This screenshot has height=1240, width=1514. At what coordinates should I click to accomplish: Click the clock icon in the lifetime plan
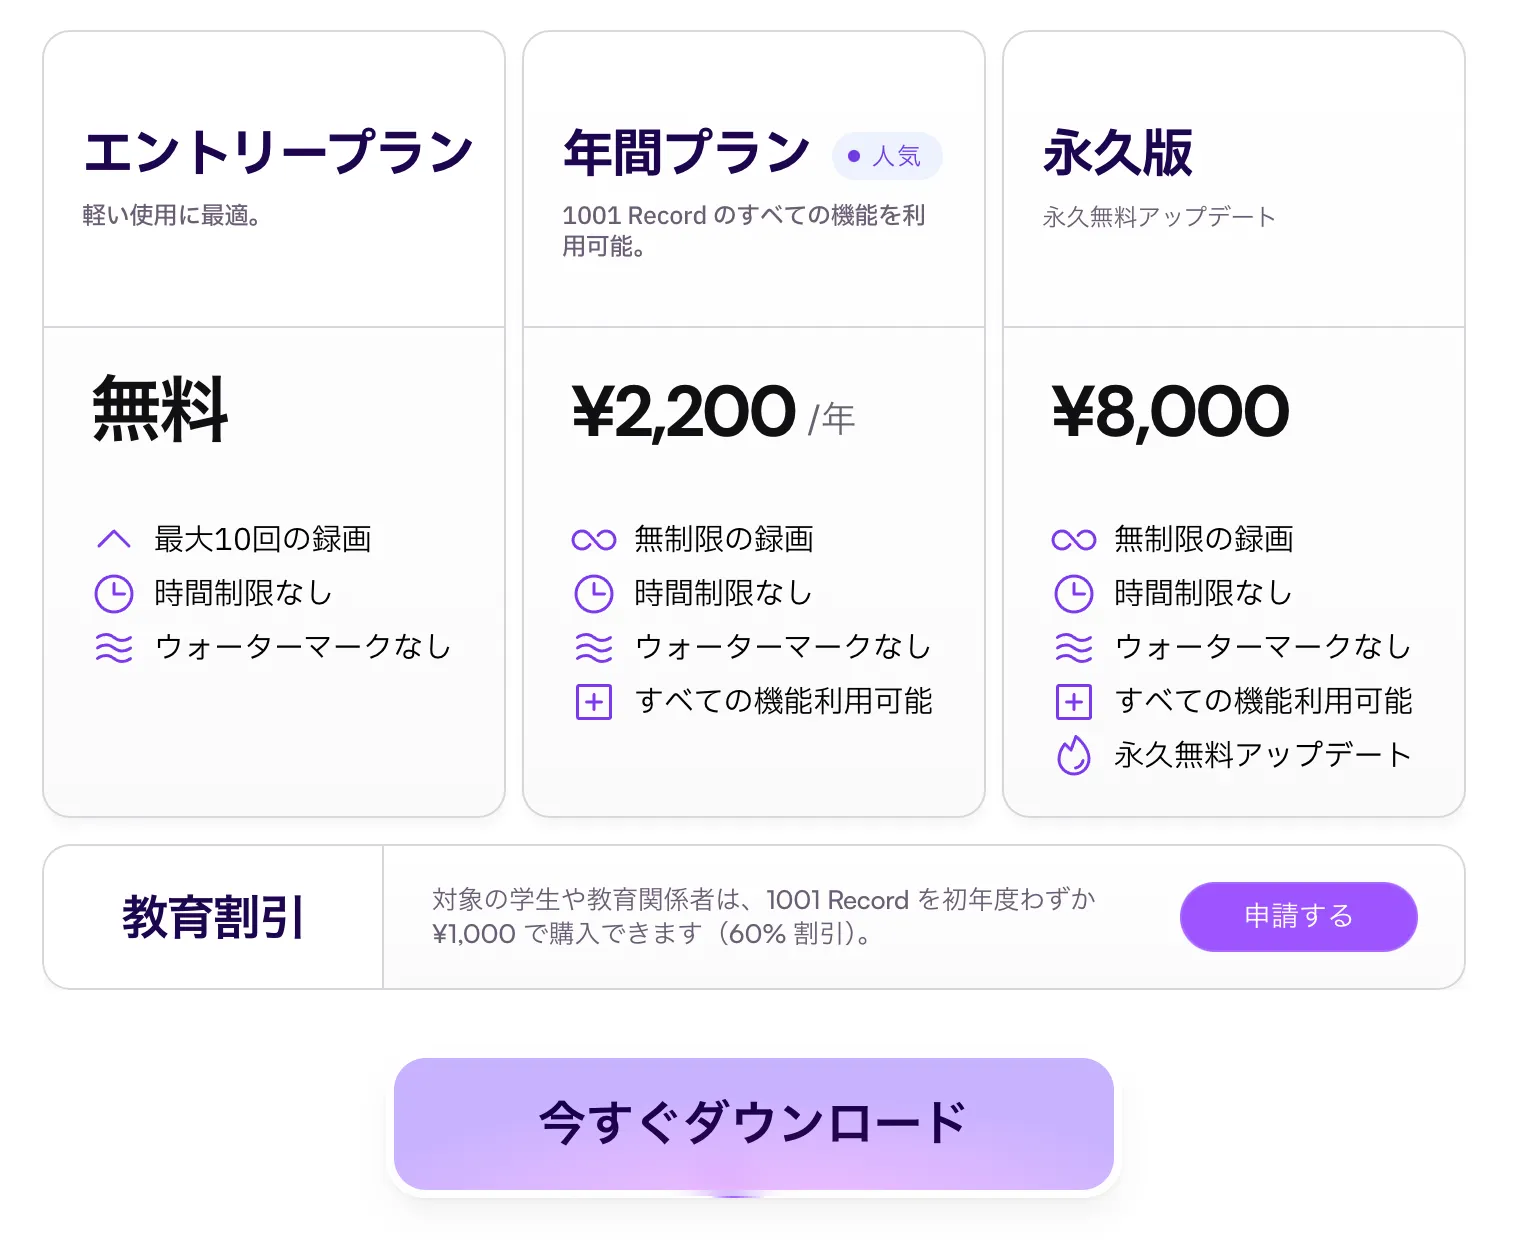point(1074,593)
